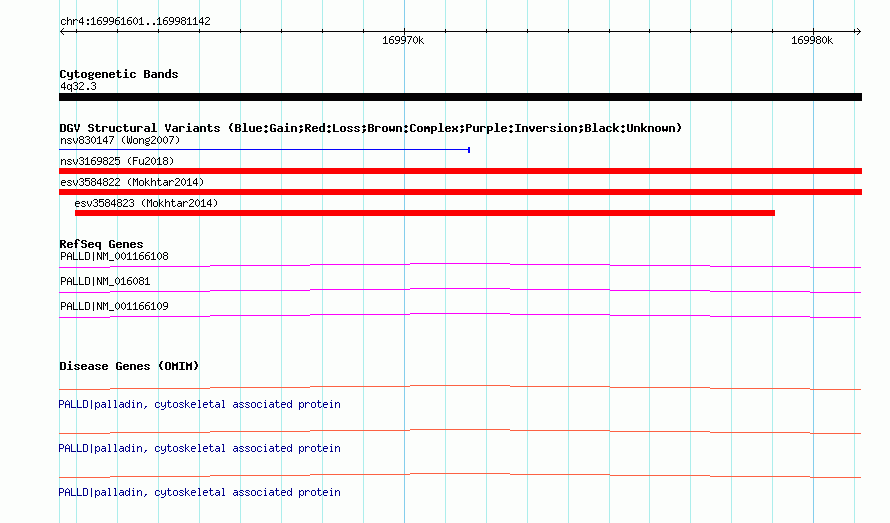Click the magenta PALLD NM_016081 gene line
890x523 pixels.
(460, 290)
